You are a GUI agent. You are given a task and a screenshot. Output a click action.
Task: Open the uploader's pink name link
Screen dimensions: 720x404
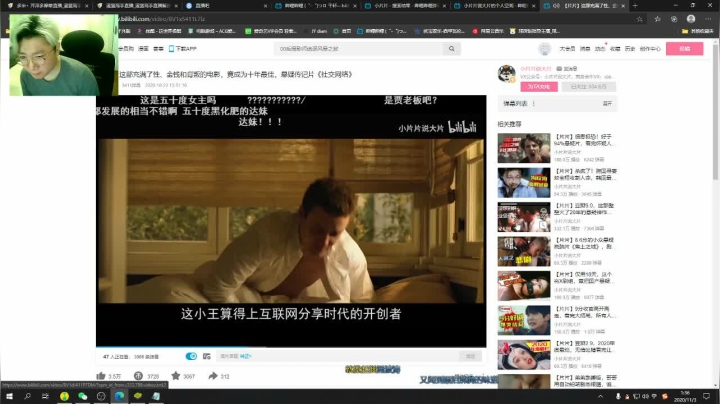tap(535, 69)
